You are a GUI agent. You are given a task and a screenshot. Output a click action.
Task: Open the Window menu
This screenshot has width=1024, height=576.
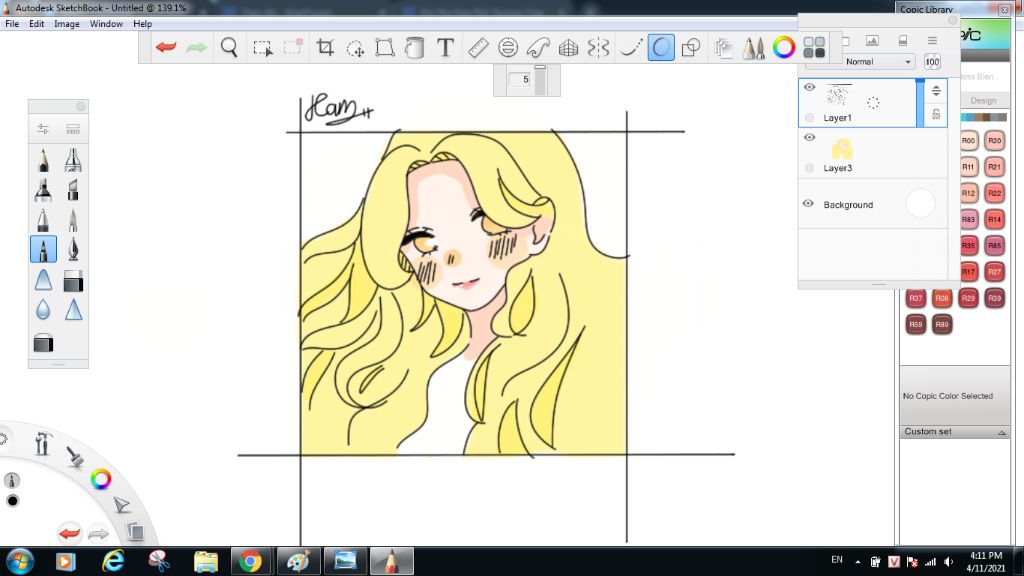106,24
